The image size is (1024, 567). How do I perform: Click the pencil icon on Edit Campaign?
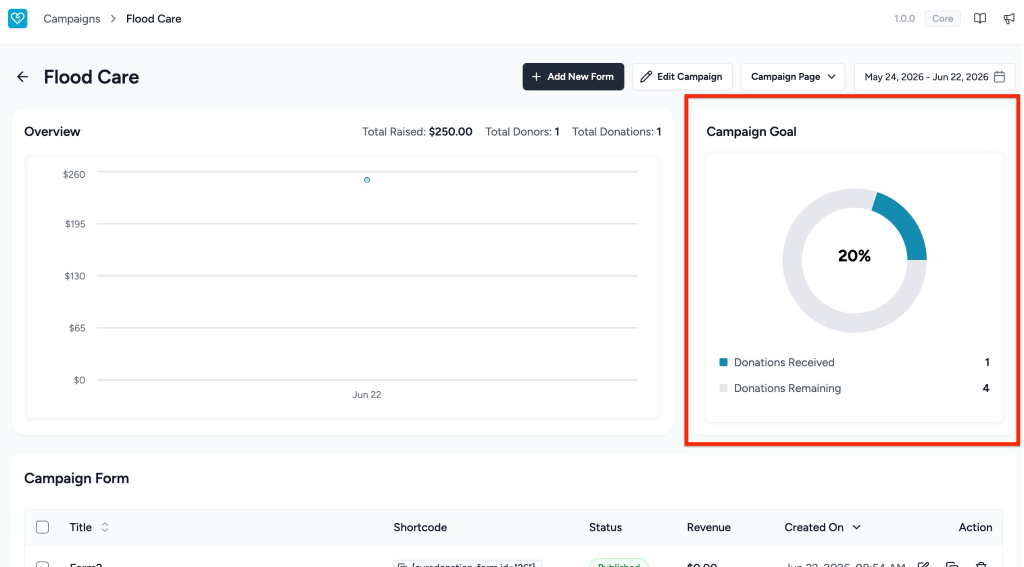pos(646,76)
